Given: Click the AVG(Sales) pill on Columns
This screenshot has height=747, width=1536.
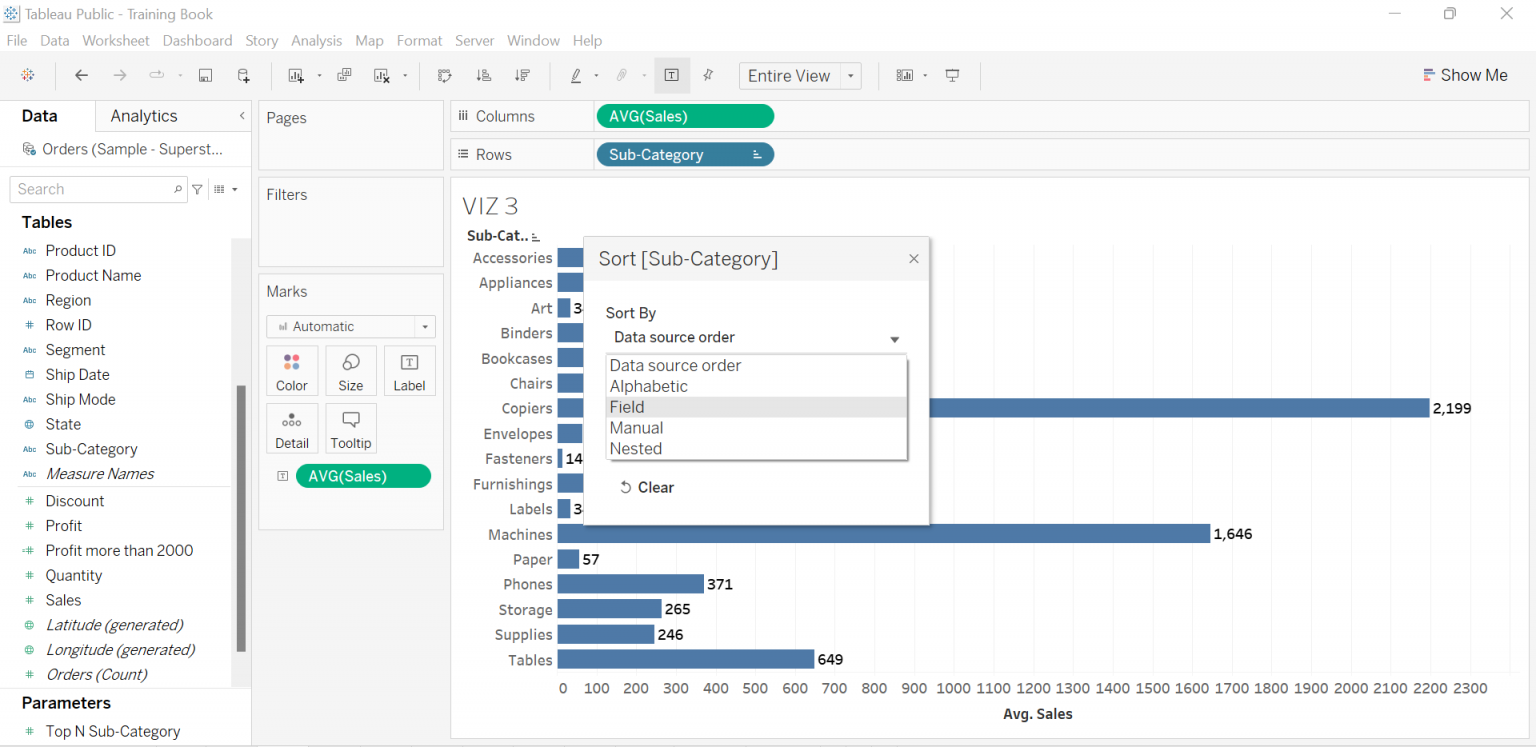Looking at the screenshot, I should click(685, 115).
